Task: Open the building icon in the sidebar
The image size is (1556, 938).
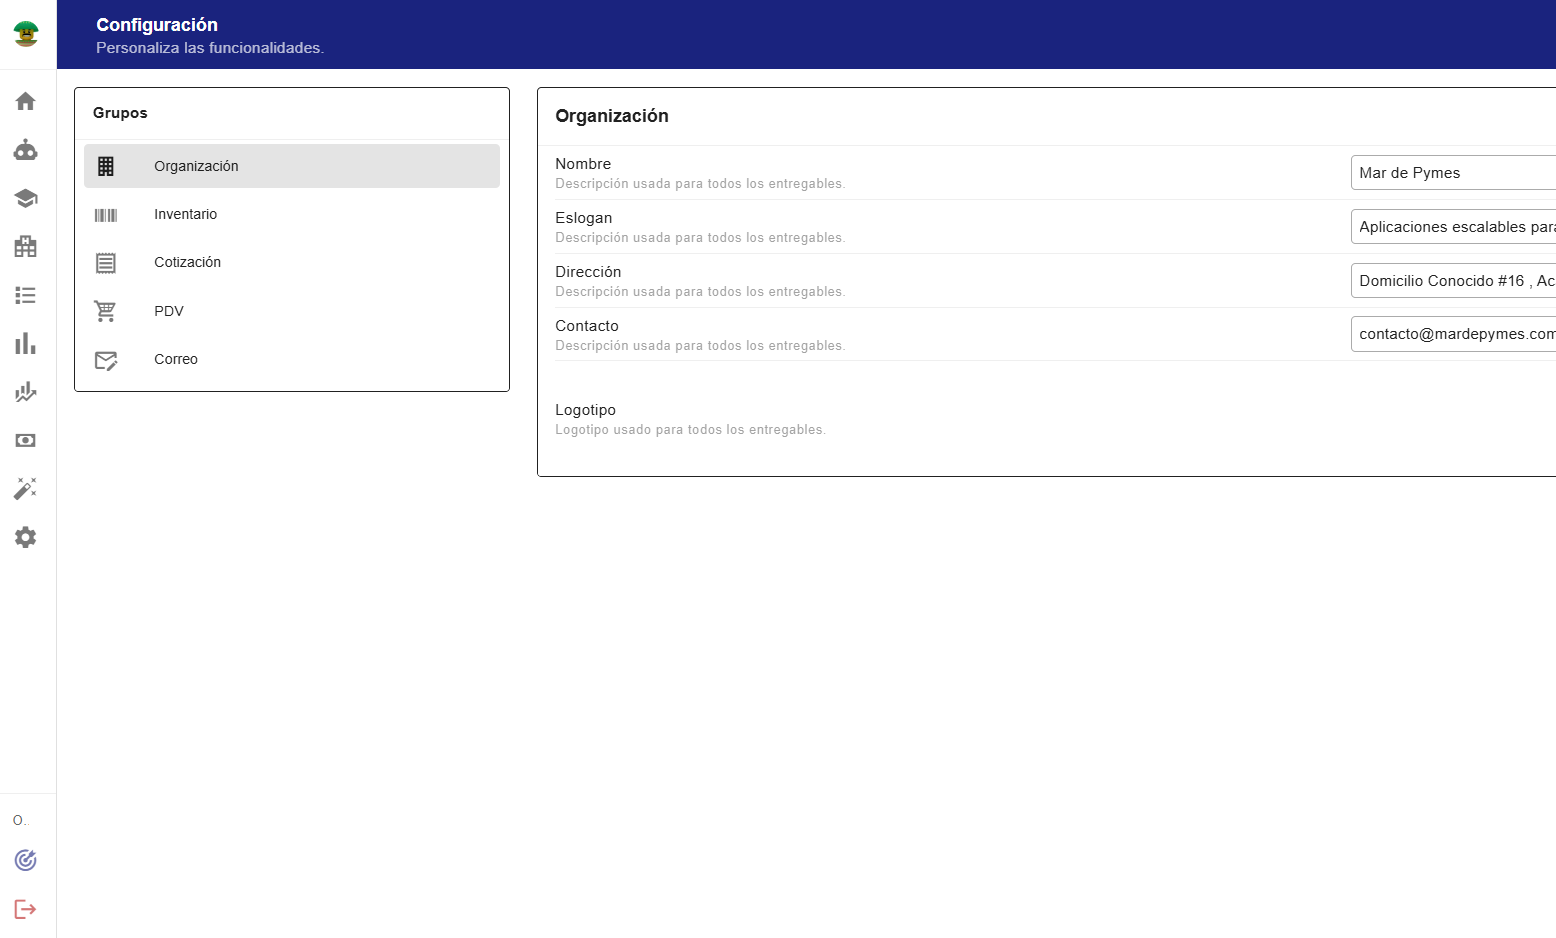Action: click(26, 246)
